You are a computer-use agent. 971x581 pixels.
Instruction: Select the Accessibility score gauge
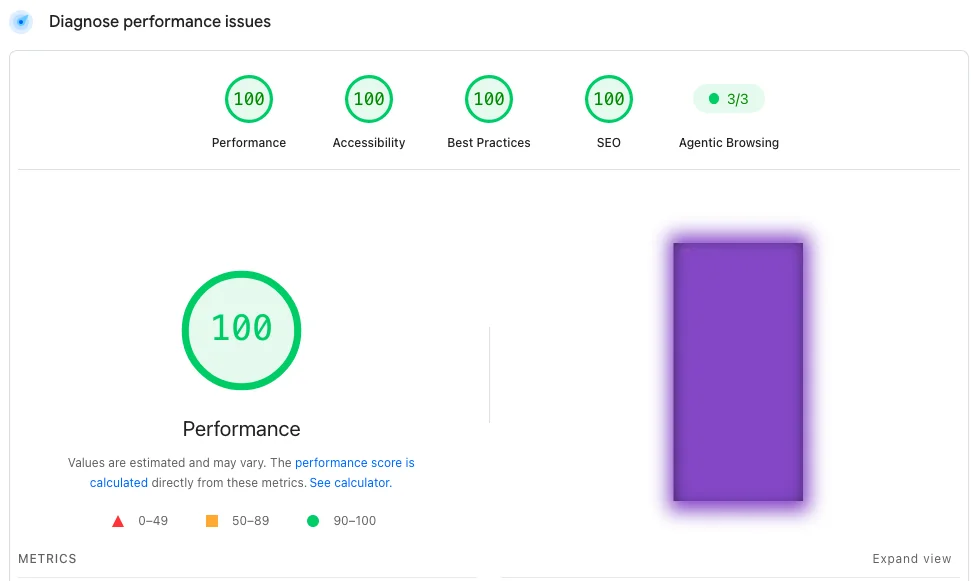369,99
